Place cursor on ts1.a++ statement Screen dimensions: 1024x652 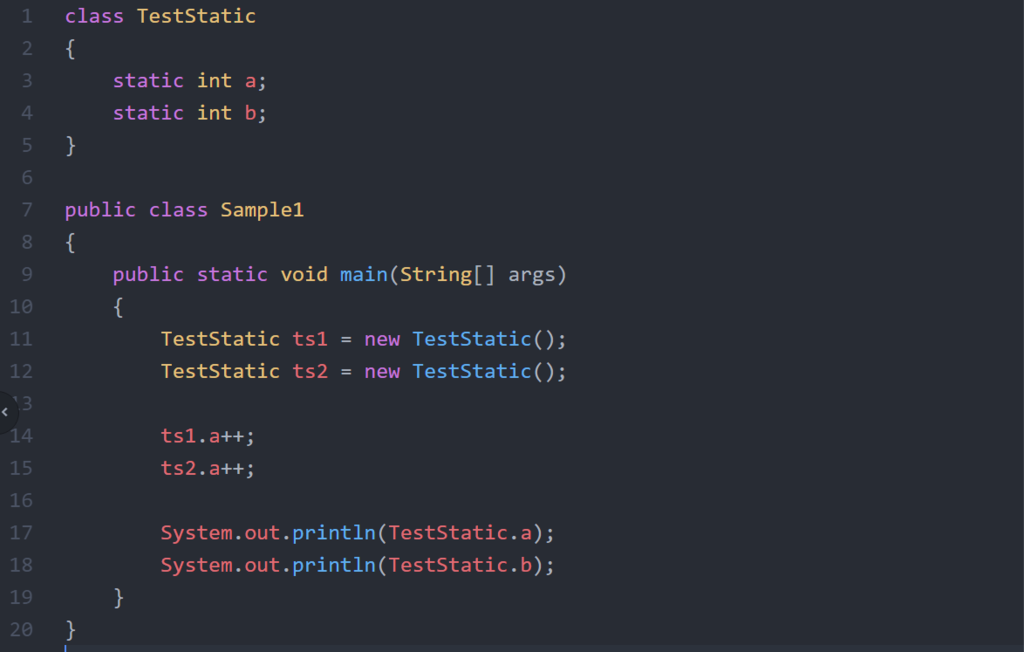[x=208, y=436]
